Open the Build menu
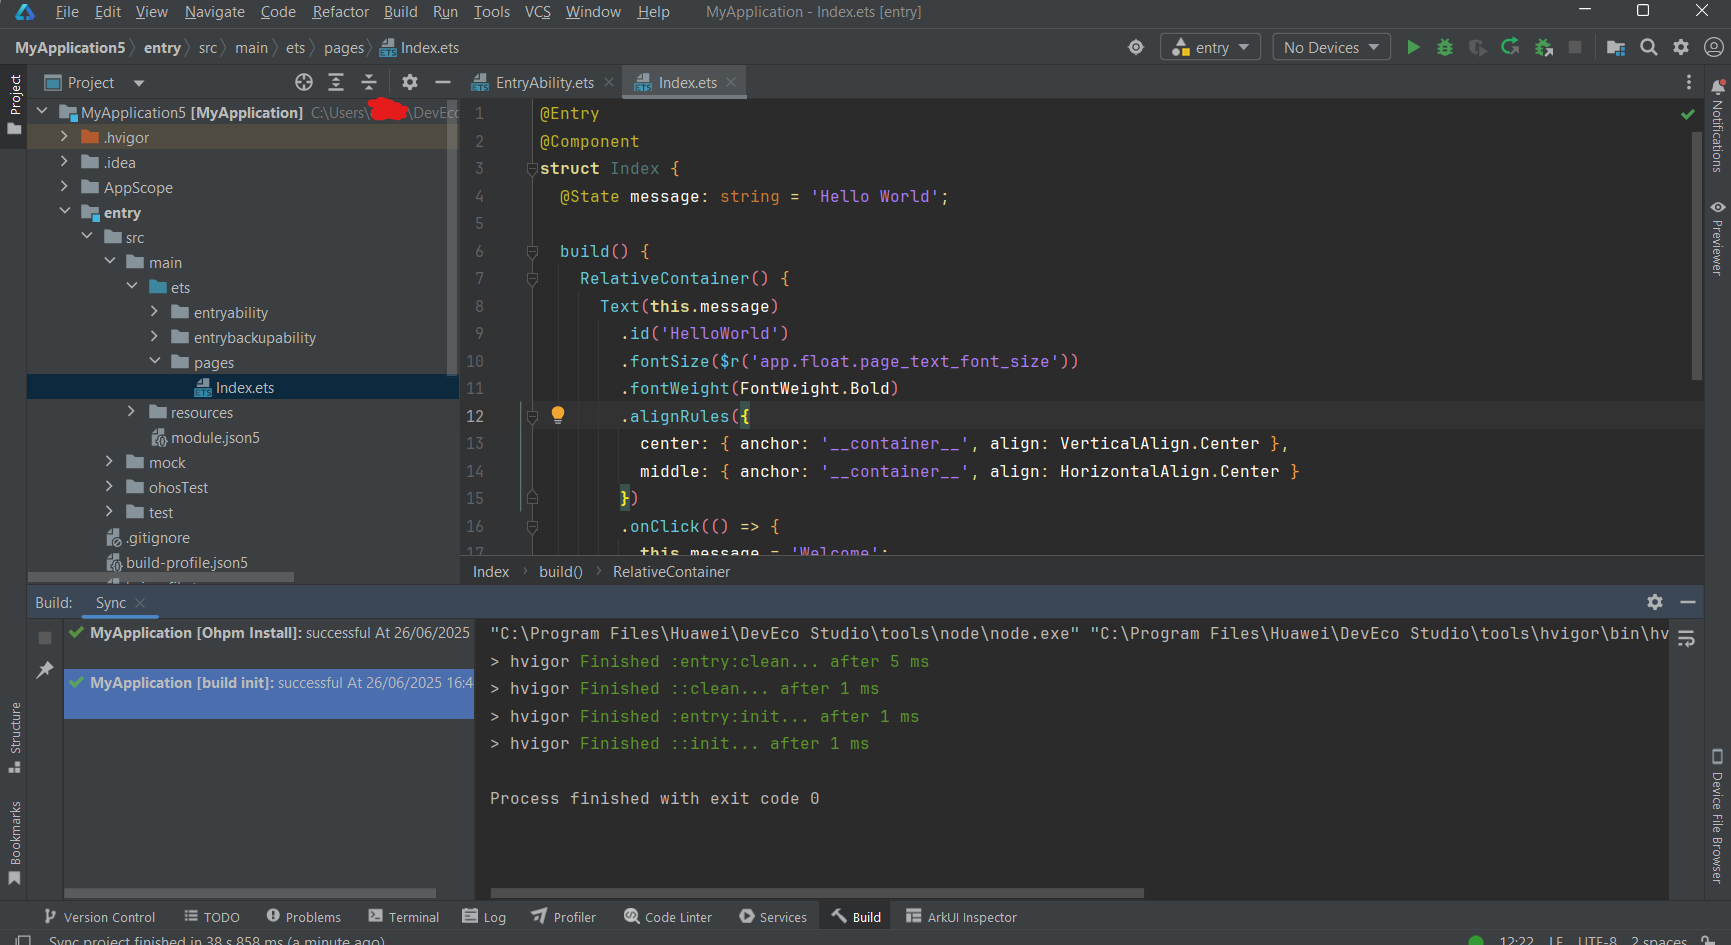This screenshot has height=945, width=1731. (401, 12)
